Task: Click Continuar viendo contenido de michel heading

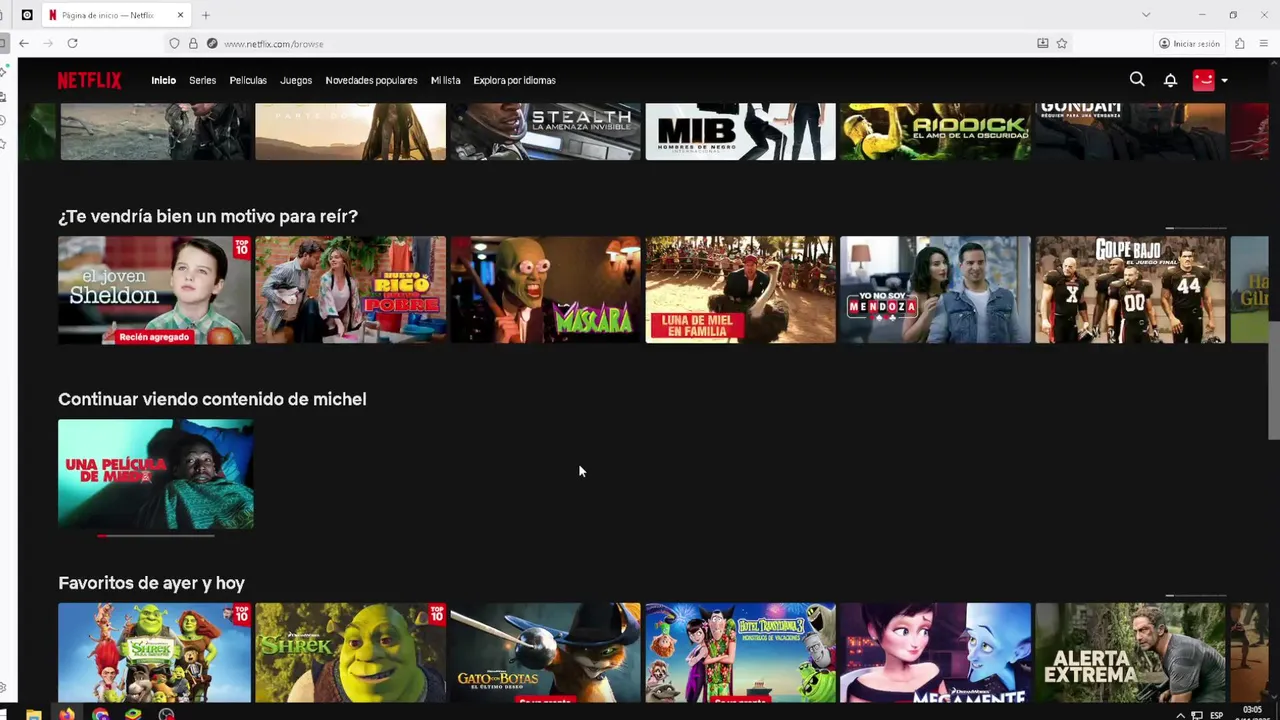Action: [x=212, y=399]
